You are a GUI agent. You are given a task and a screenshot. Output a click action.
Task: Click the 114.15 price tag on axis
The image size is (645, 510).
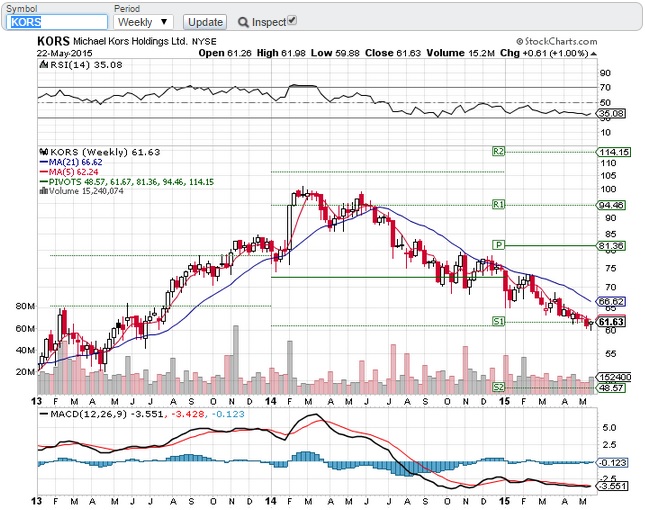click(x=613, y=152)
